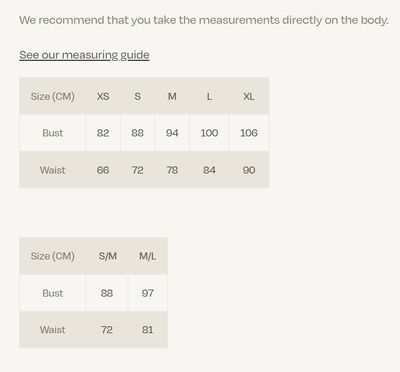The height and width of the screenshot is (372, 400).
Task: Select the XL size header cell
Action: [x=249, y=96]
